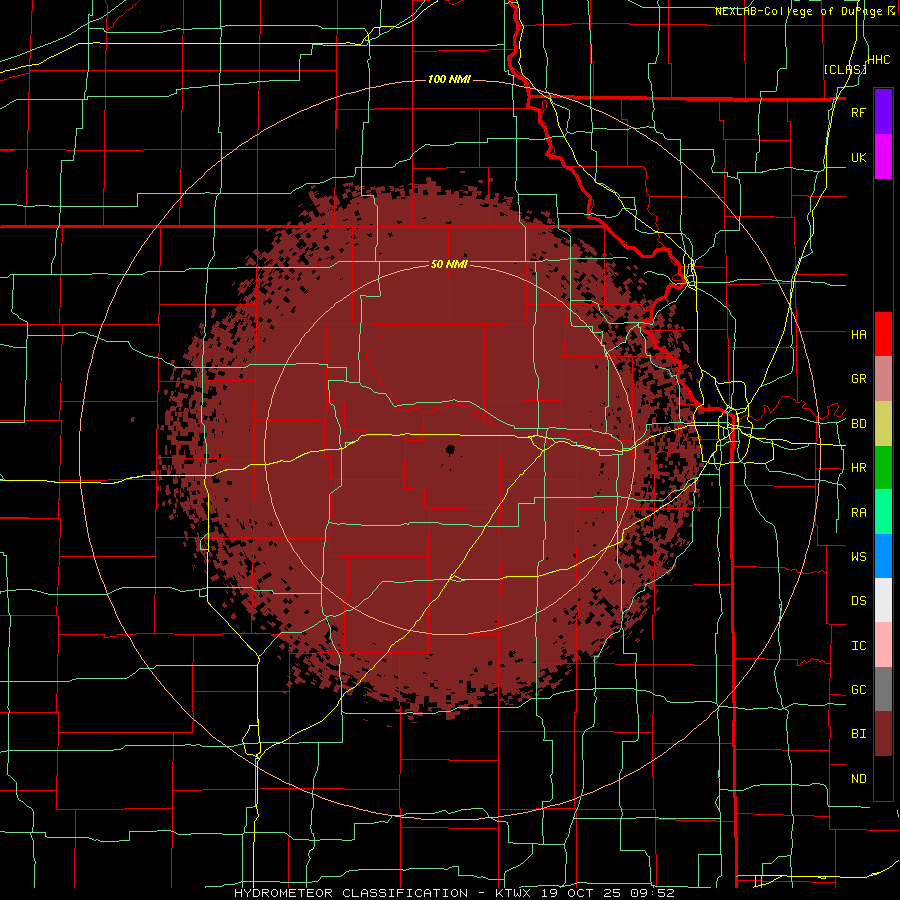Select the WS blue legend swatch
The image size is (900, 900).
pyautogui.click(x=883, y=556)
